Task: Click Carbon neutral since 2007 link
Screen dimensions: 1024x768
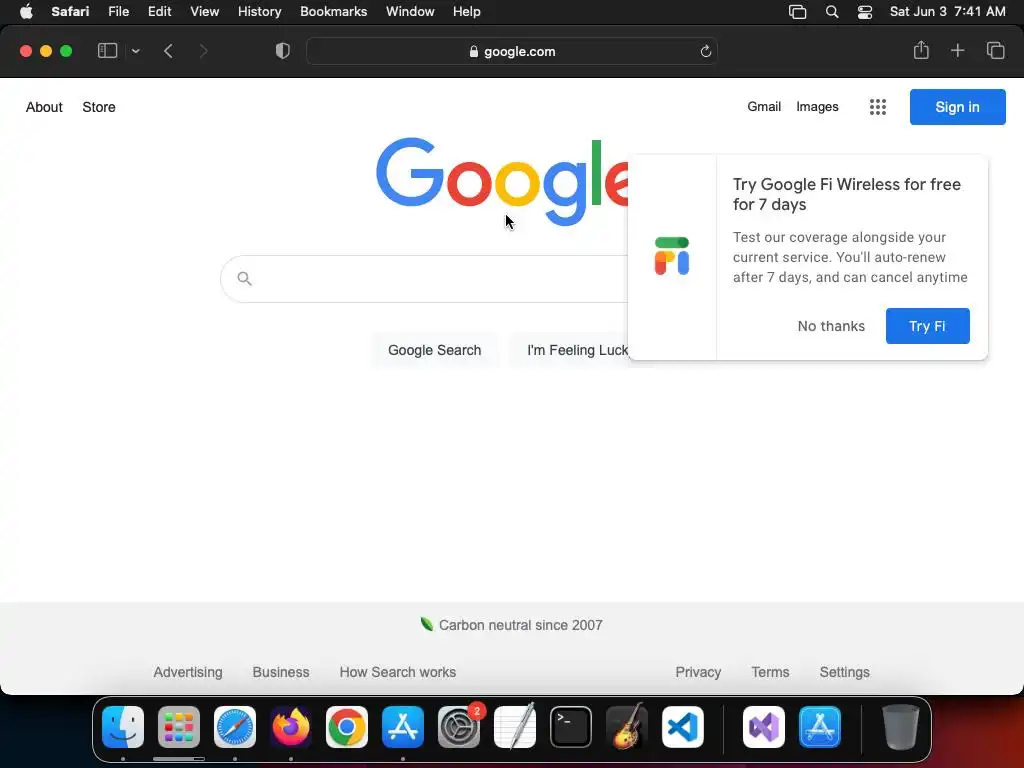Action: pyautogui.click(x=520, y=625)
